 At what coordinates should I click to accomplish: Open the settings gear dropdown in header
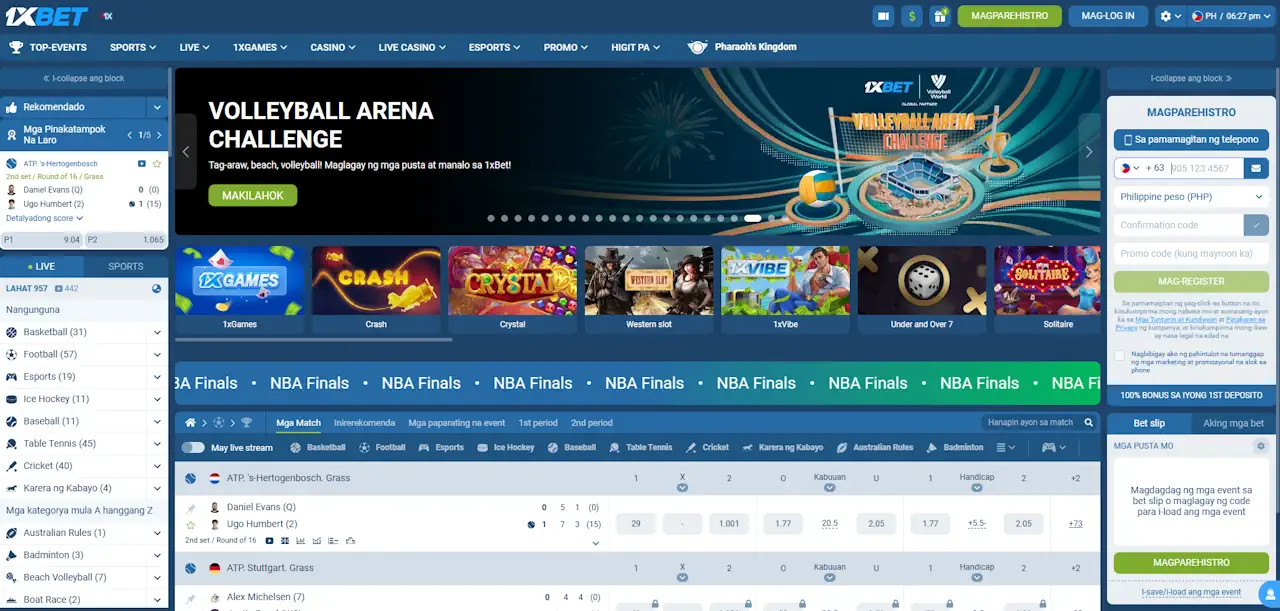(x=1169, y=16)
